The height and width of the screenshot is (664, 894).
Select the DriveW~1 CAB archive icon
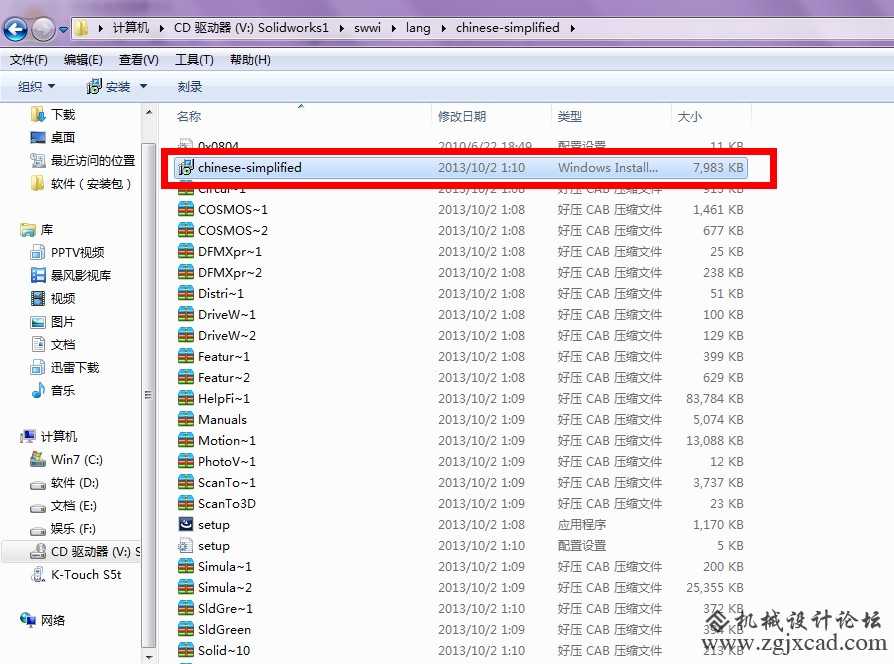pos(186,314)
